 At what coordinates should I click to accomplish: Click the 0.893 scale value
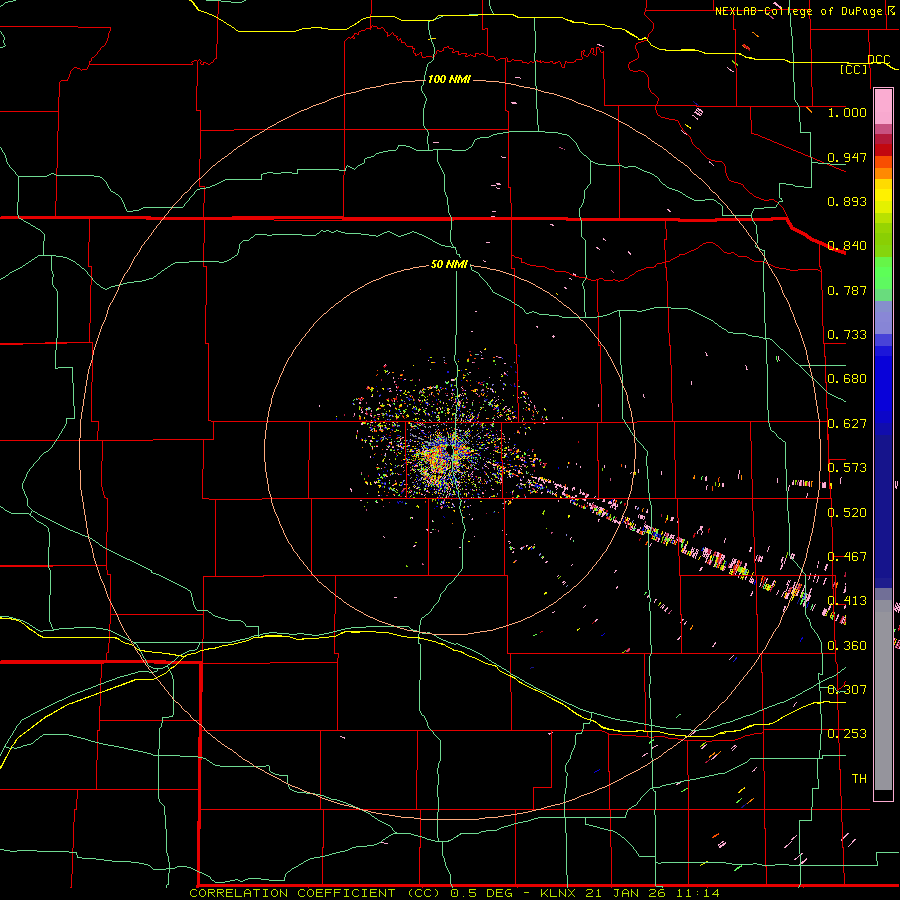coord(847,201)
